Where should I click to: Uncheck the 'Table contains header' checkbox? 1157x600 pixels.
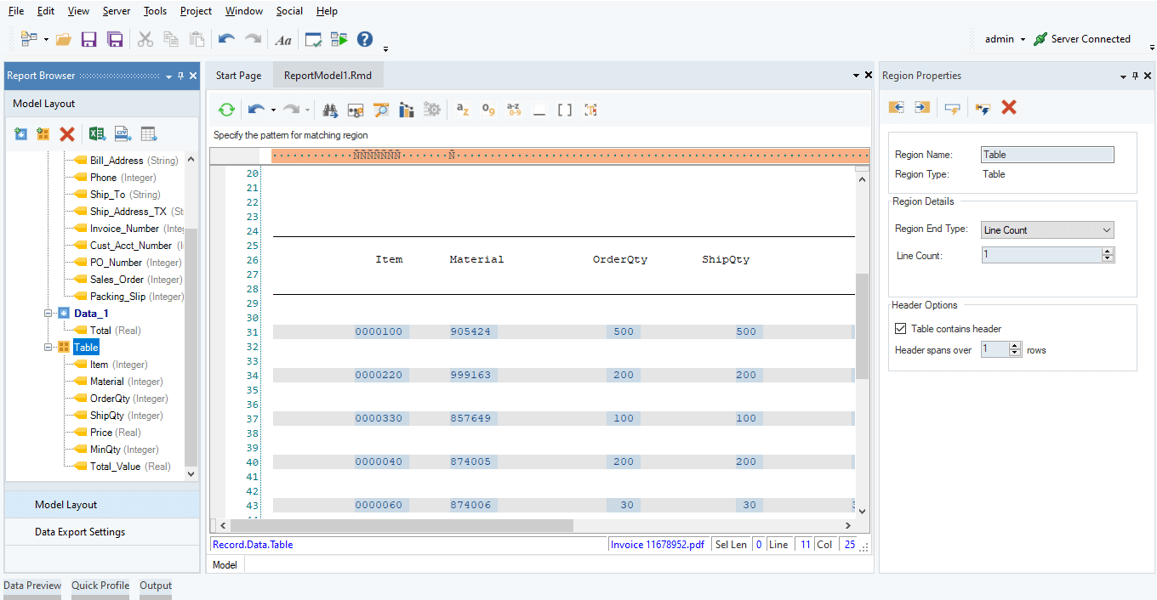[901, 329]
